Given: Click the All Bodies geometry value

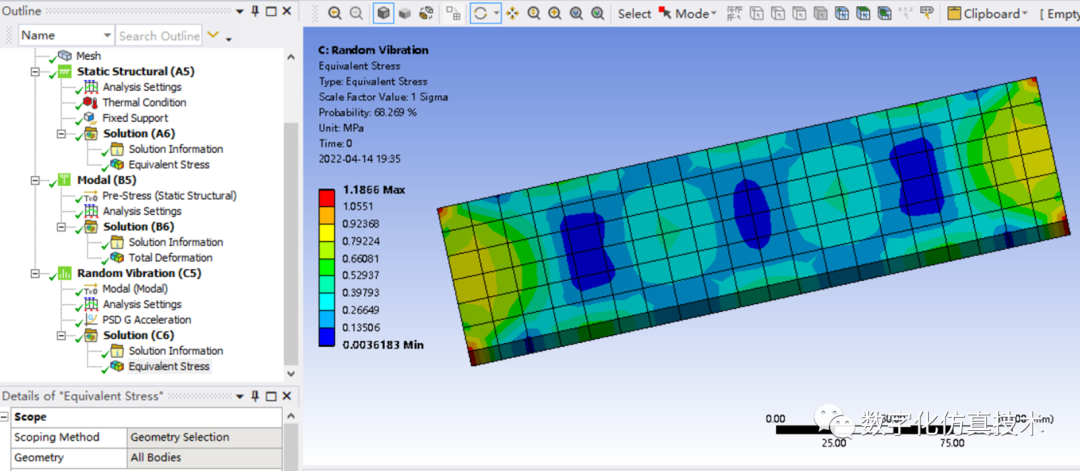Looking at the screenshot, I should click(205, 458).
